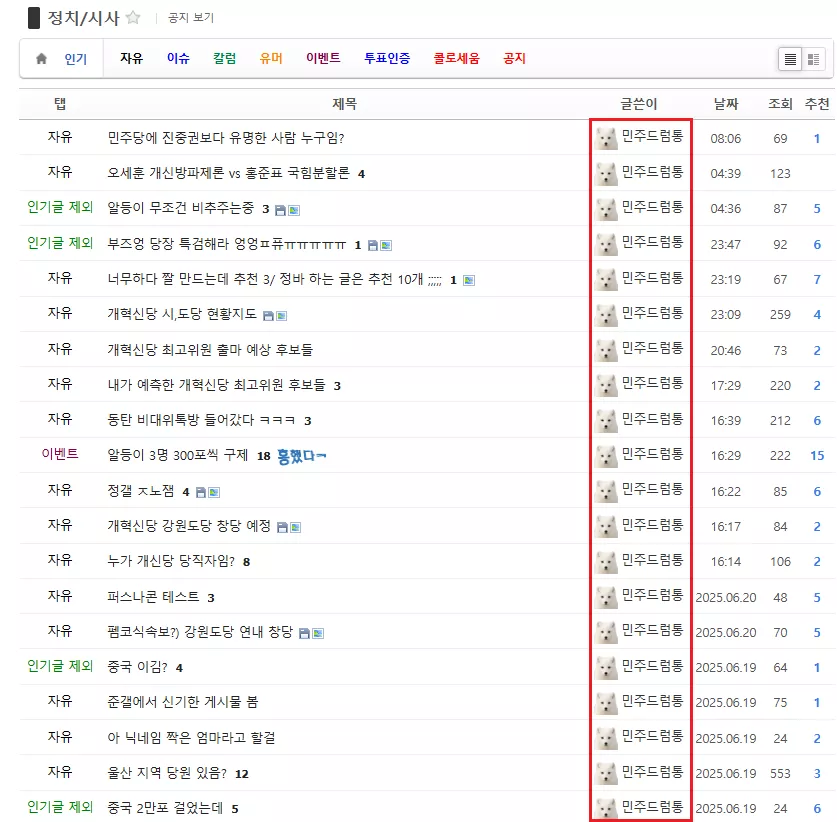
Task: Click the 흥했다 badge on event post
Action: point(302,456)
